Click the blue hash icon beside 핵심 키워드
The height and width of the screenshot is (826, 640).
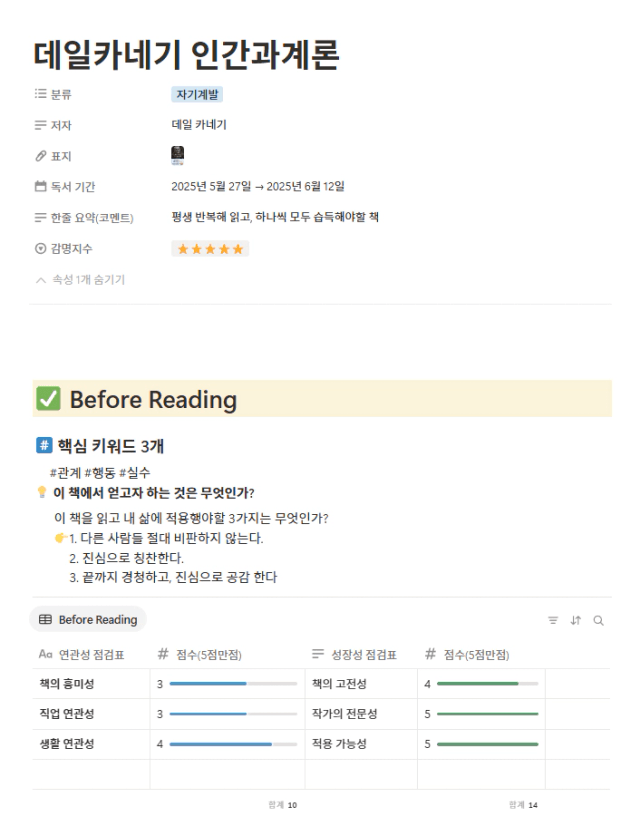coord(44,445)
